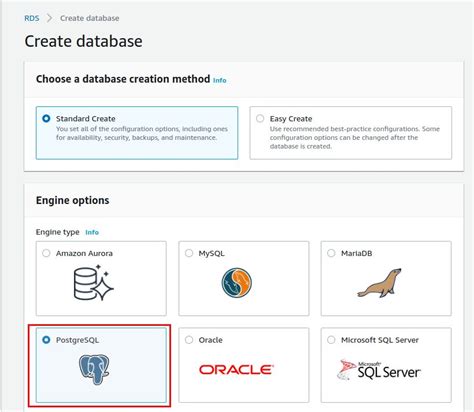Viewport: 474px width, 412px height.
Task: Choose the Amazon Aurora engine radio button
Action: 46,253
